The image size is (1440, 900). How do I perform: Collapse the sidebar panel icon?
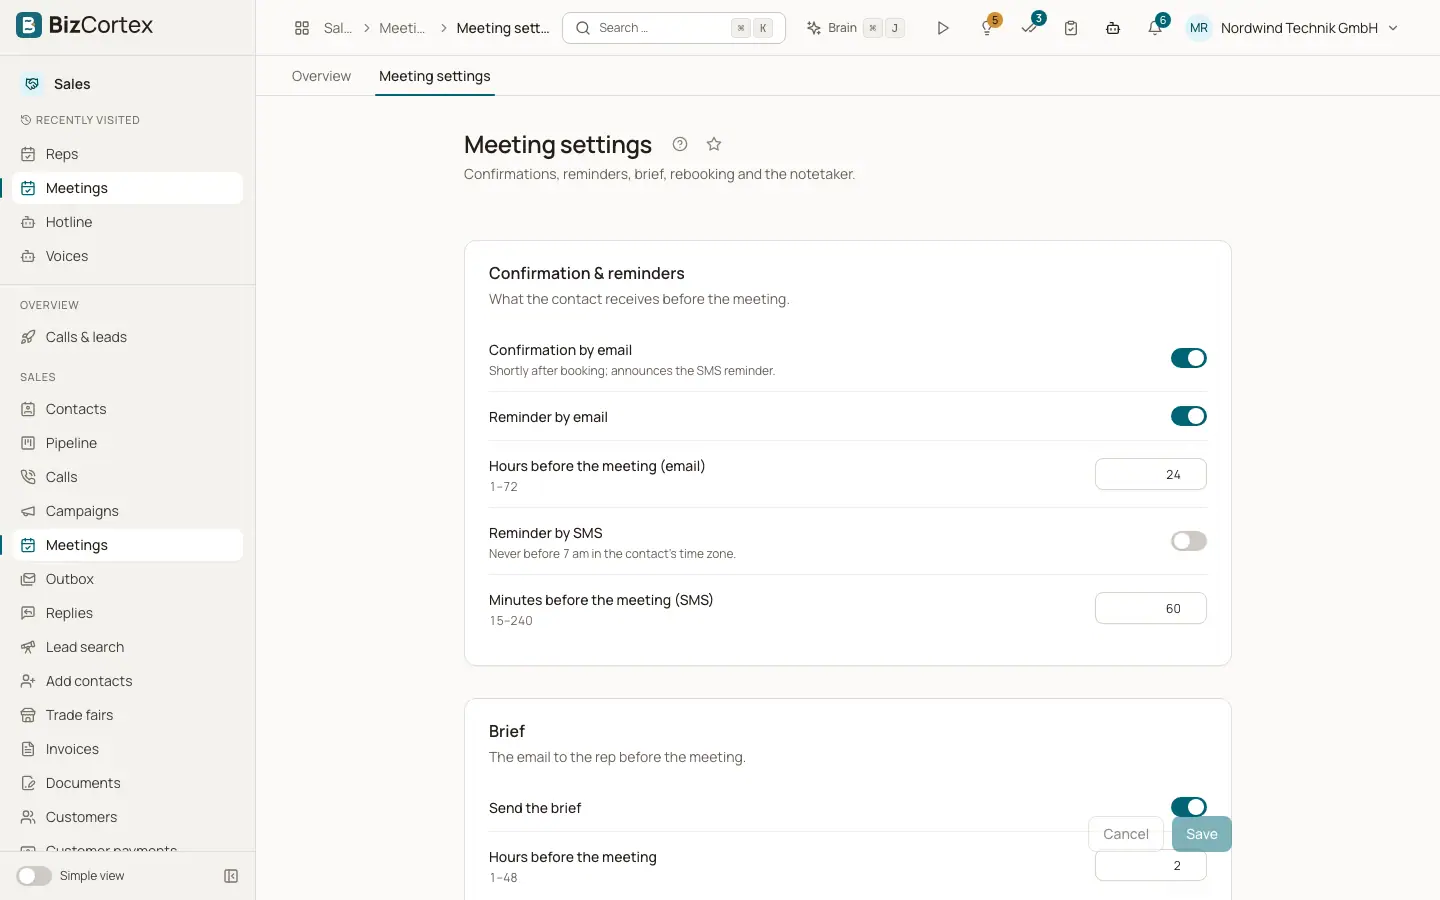(x=231, y=876)
